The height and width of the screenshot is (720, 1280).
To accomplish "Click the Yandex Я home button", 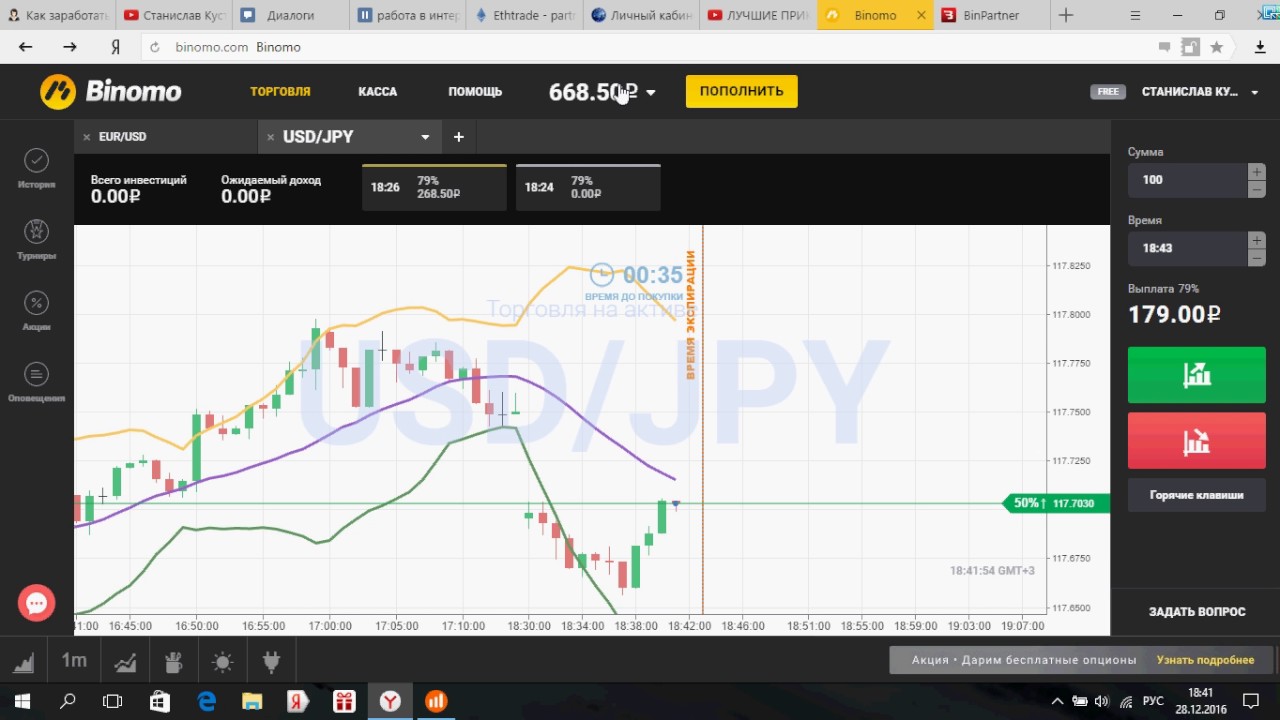I will (x=116, y=47).
